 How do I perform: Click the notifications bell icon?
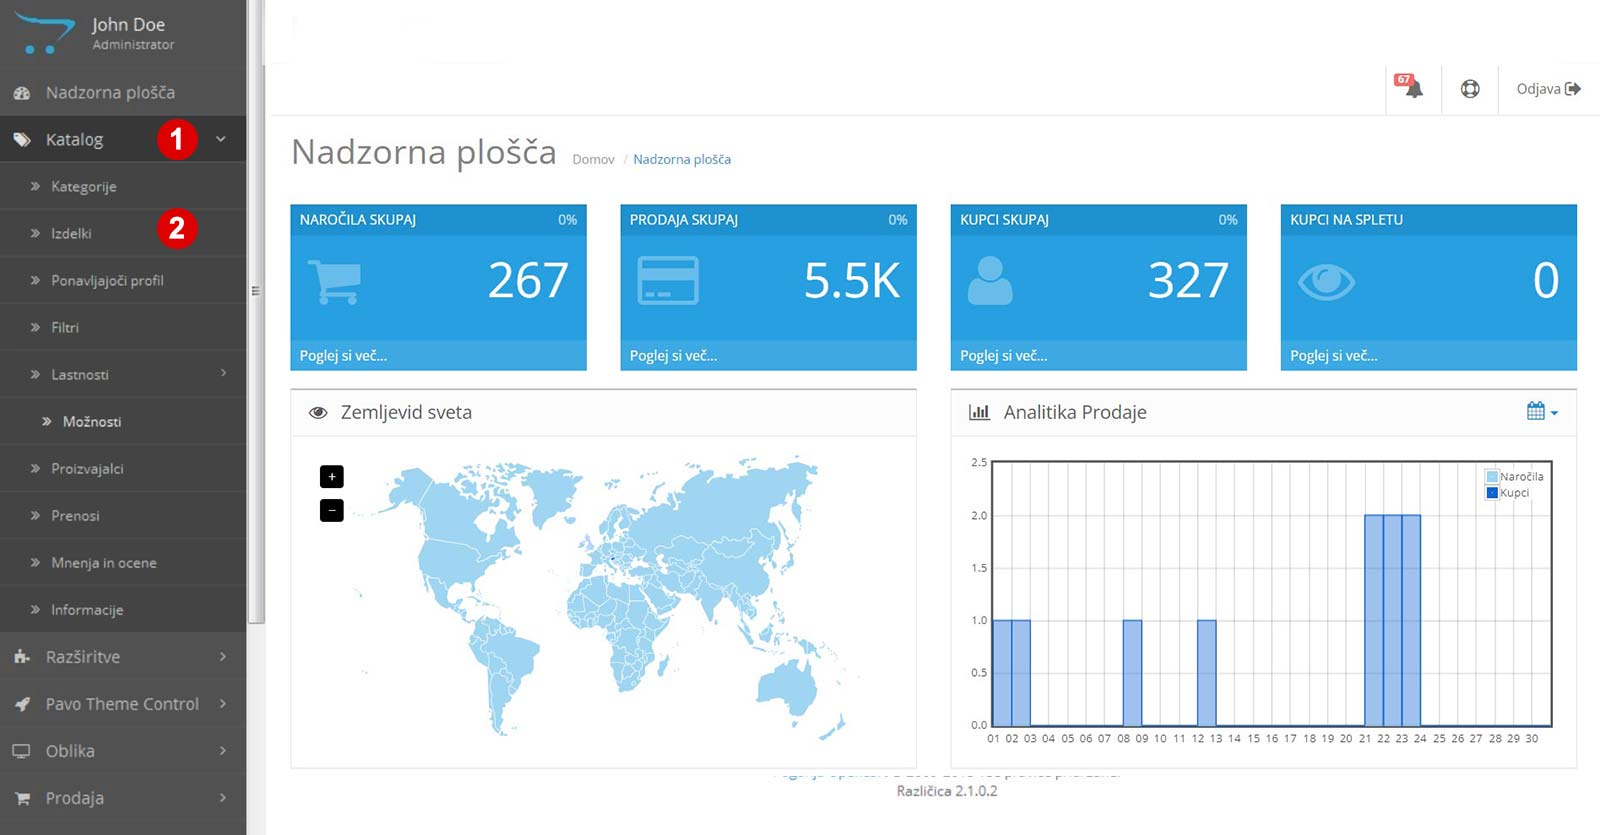[1412, 88]
